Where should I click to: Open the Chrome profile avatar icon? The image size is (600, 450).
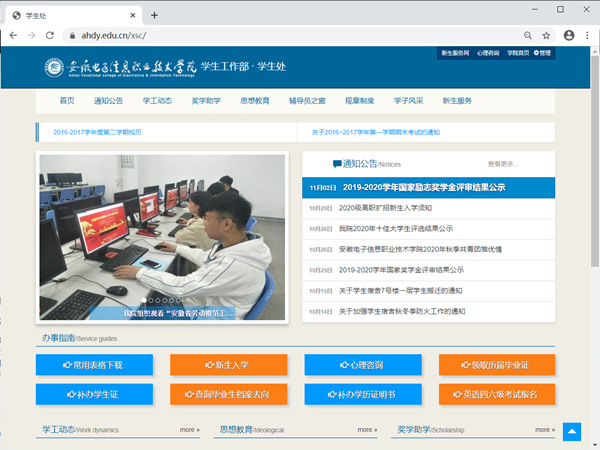[567, 35]
